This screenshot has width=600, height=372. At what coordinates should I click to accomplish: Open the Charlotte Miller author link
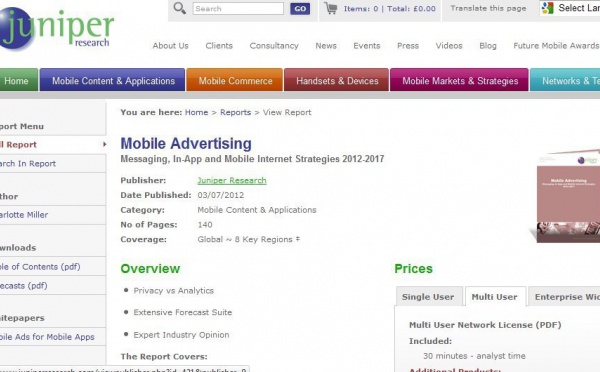point(24,215)
